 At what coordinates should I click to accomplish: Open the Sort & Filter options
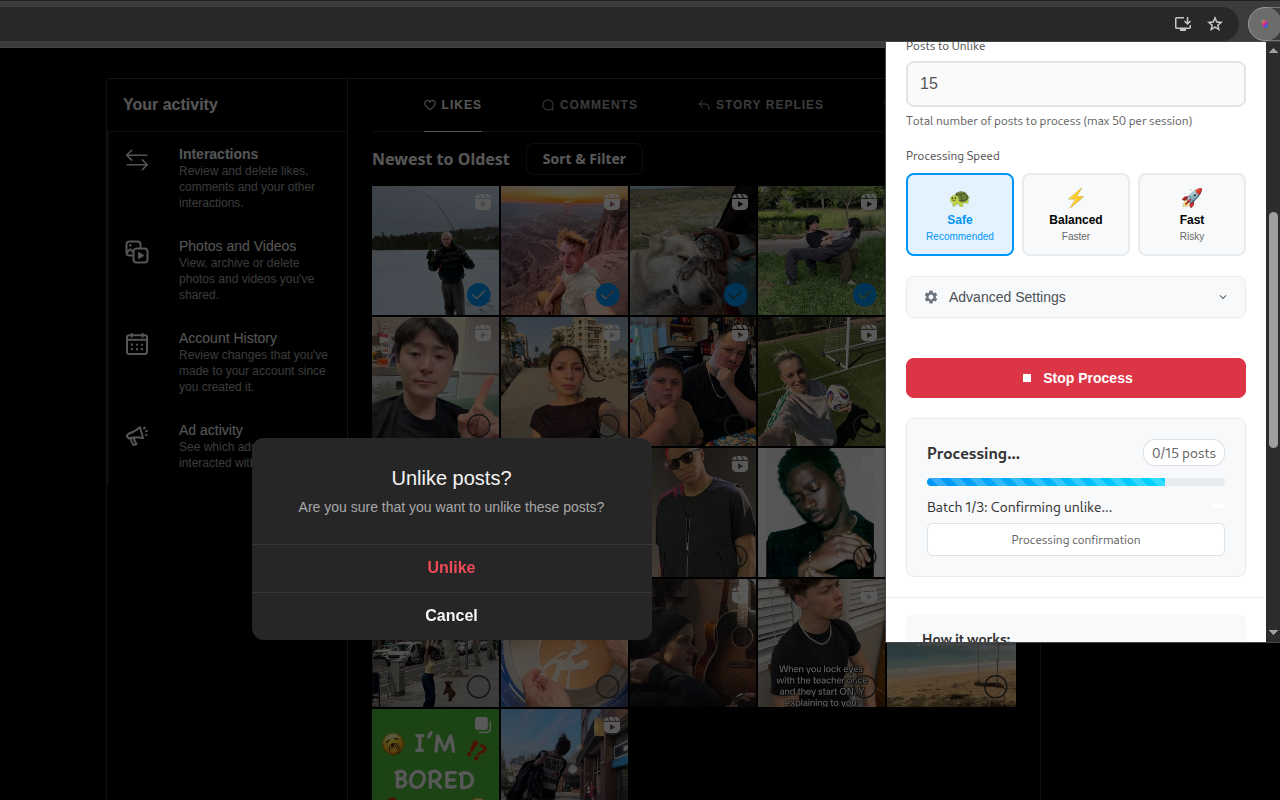coord(584,158)
